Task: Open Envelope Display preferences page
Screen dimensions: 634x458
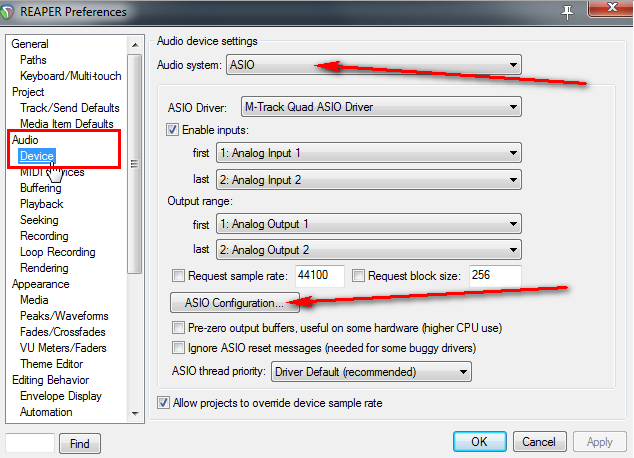Action: pos(61,396)
